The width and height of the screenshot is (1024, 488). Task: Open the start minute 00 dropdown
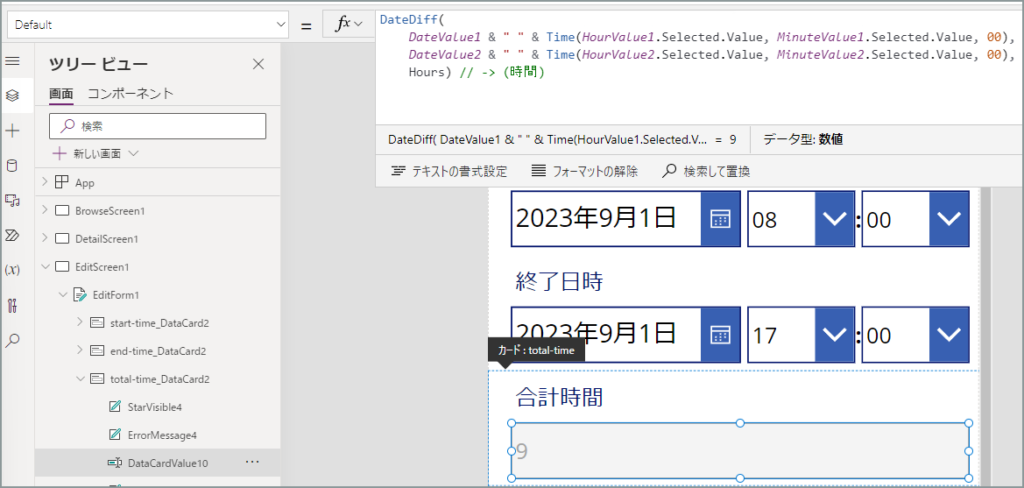coord(949,219)
